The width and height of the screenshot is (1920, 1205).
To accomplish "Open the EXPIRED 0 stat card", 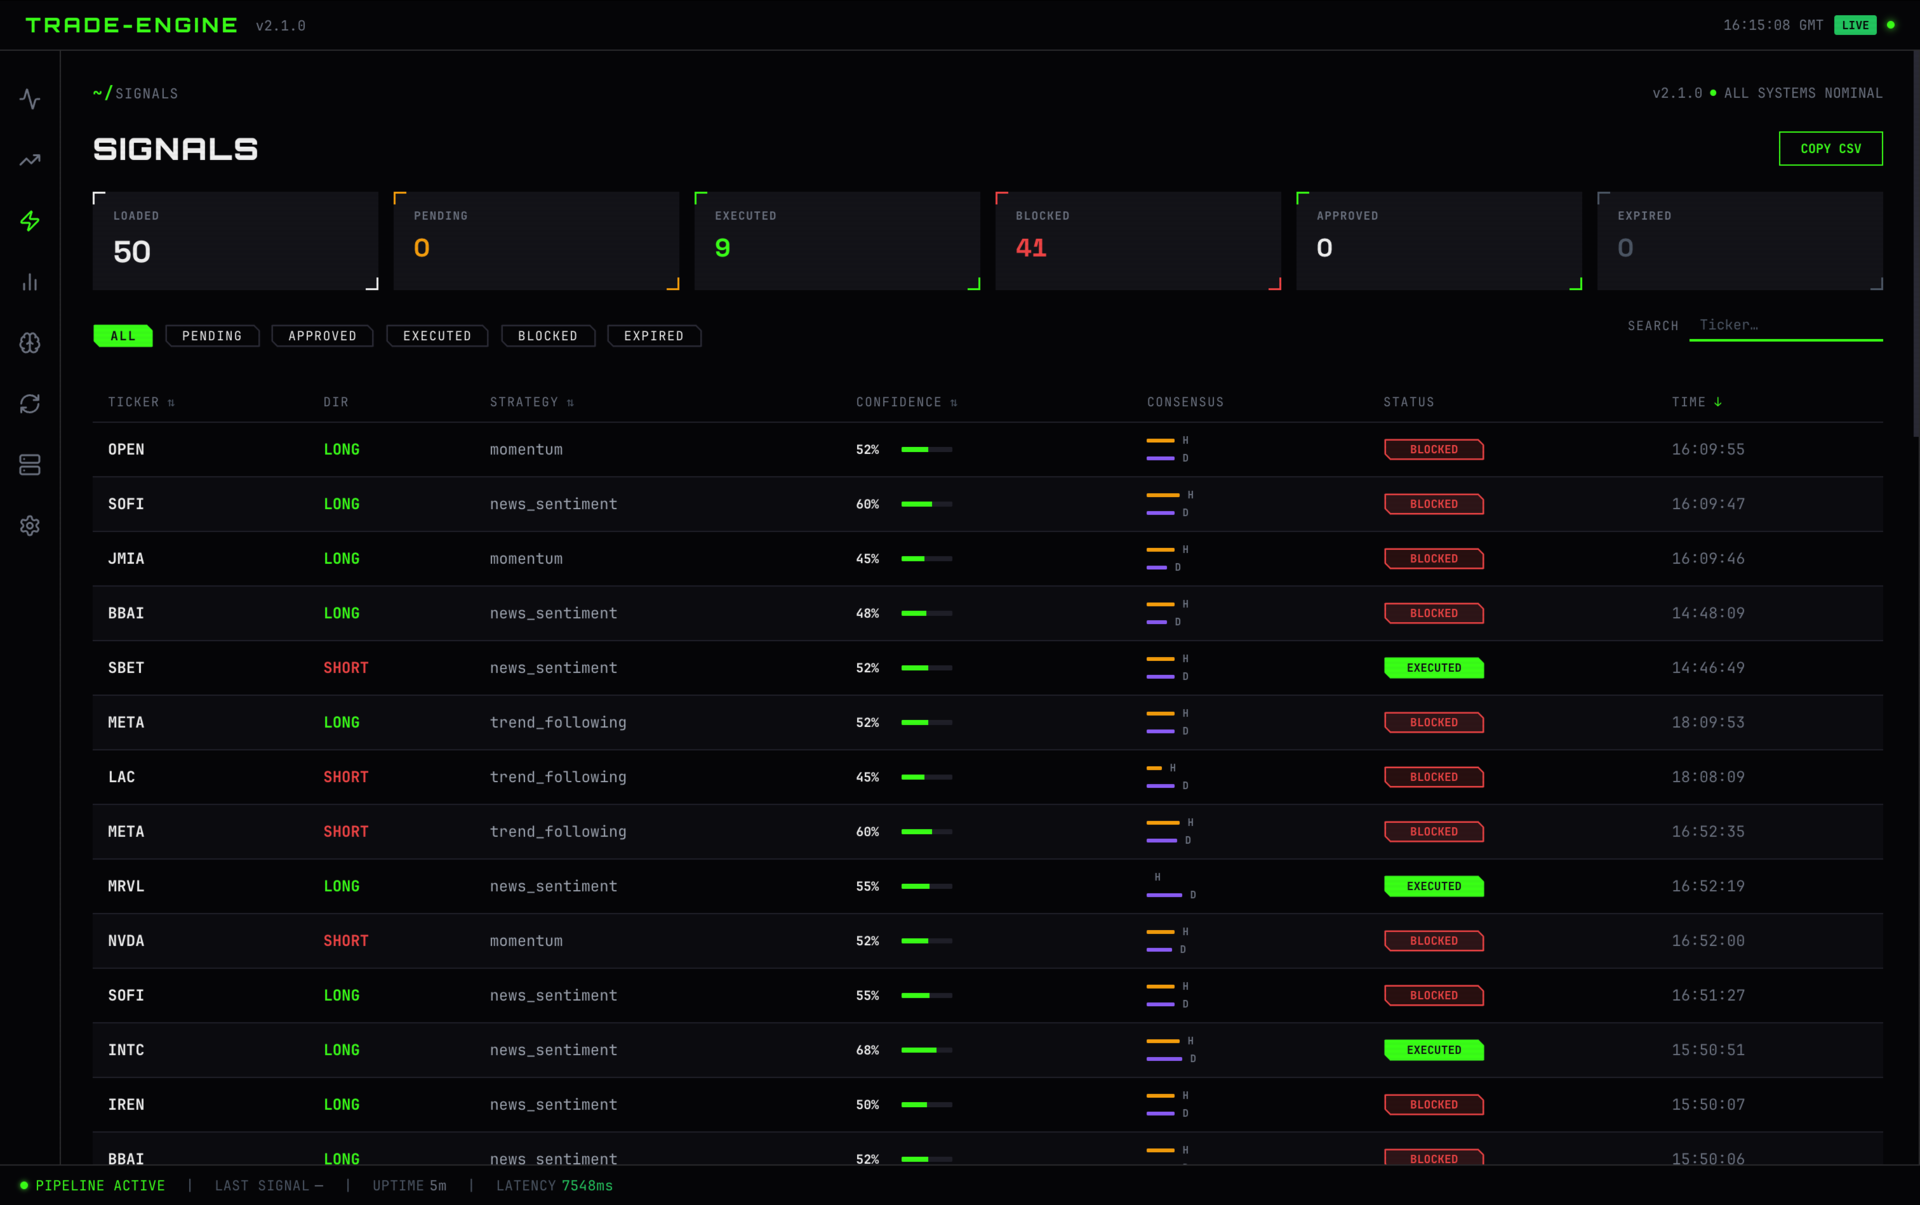I will (1740, 241).
